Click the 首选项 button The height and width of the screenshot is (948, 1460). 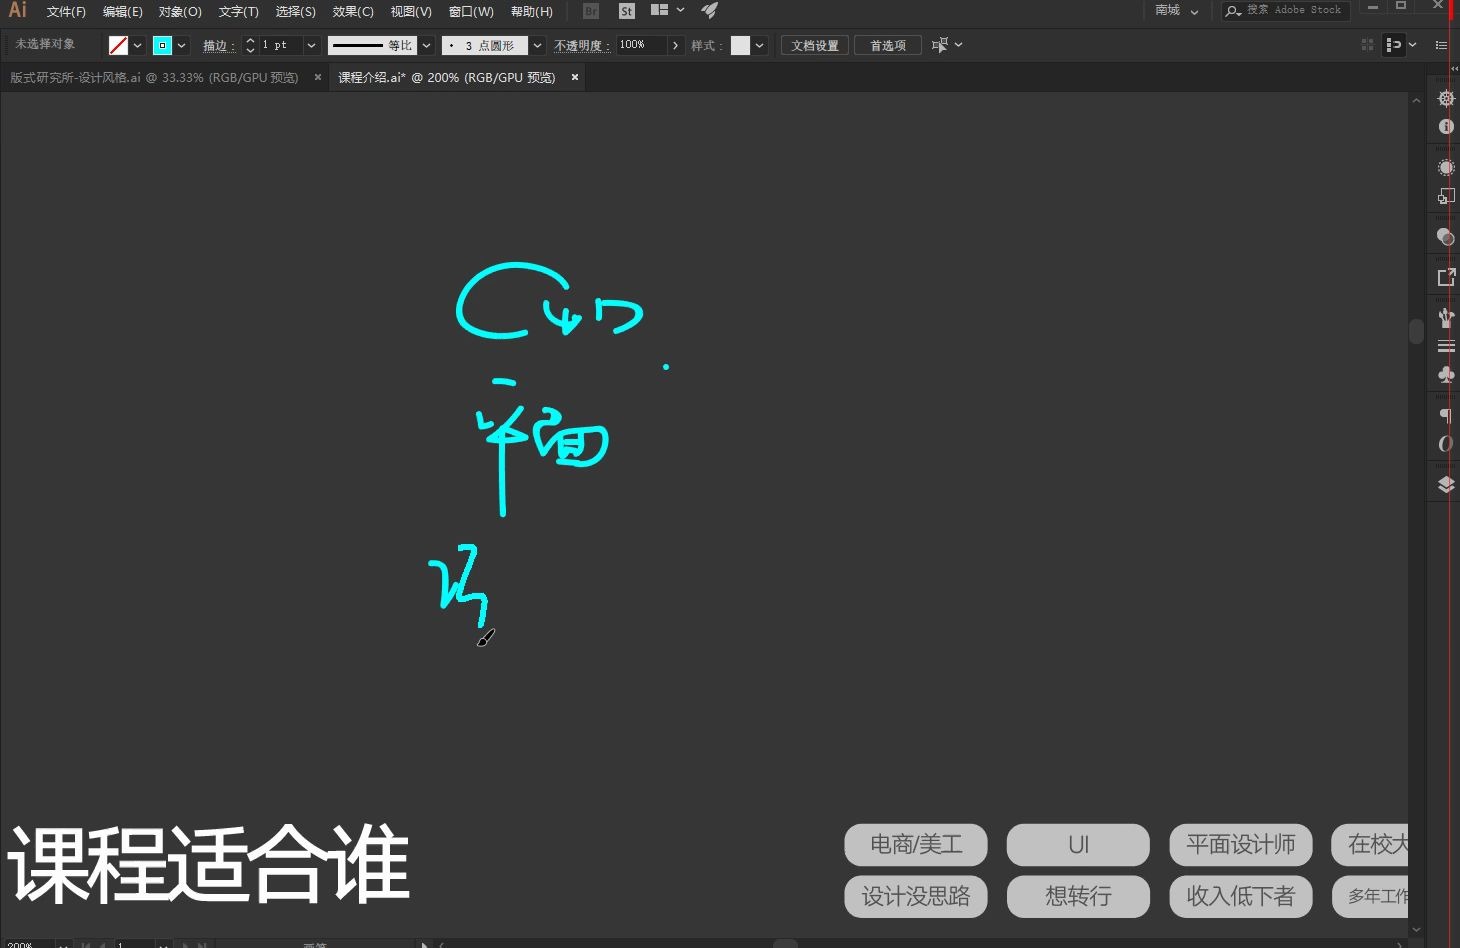coord(886,45)
